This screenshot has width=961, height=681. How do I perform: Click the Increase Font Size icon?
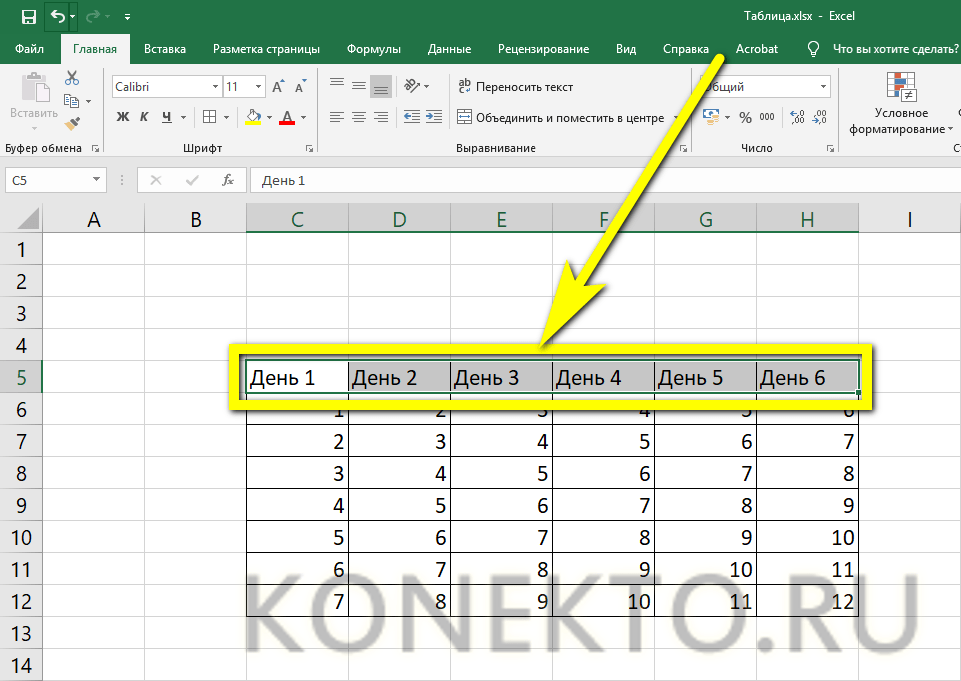(278, 86)
